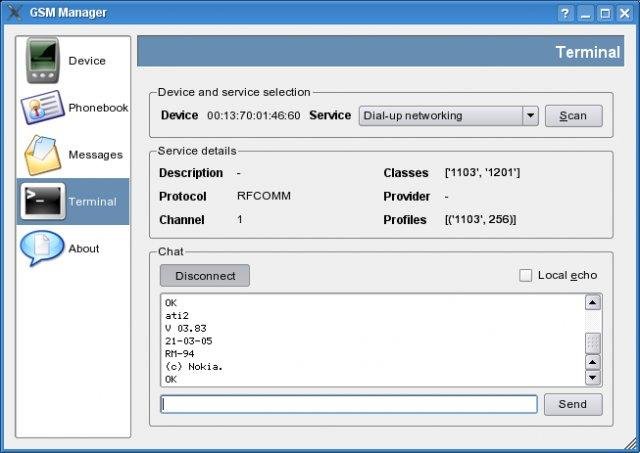Screen dimensions: 640x453
Task: Enable the Local echo checkbox
Action: pos(525,275)
